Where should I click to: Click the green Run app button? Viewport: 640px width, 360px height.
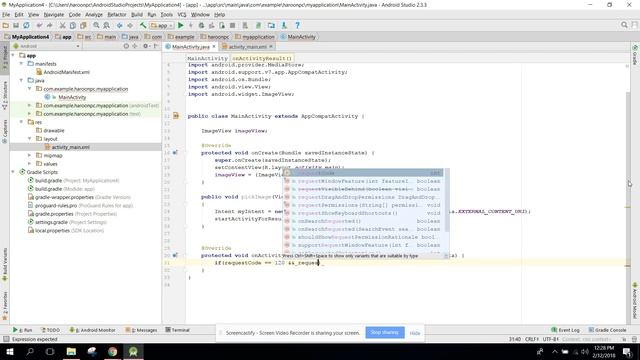click(181, 25)
